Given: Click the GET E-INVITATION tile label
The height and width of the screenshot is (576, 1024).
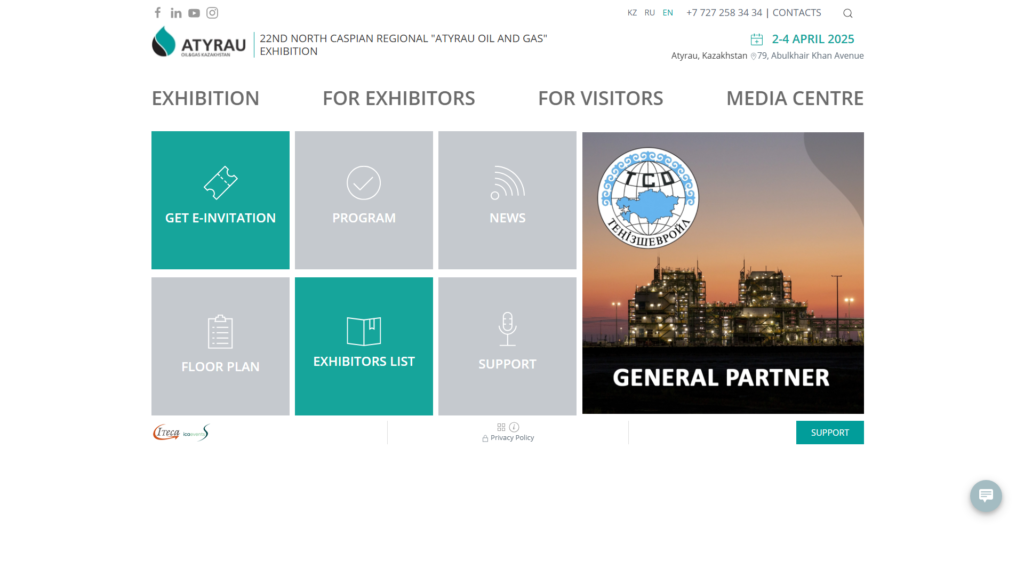Looking at the screenshot, I should pos(220,218).
